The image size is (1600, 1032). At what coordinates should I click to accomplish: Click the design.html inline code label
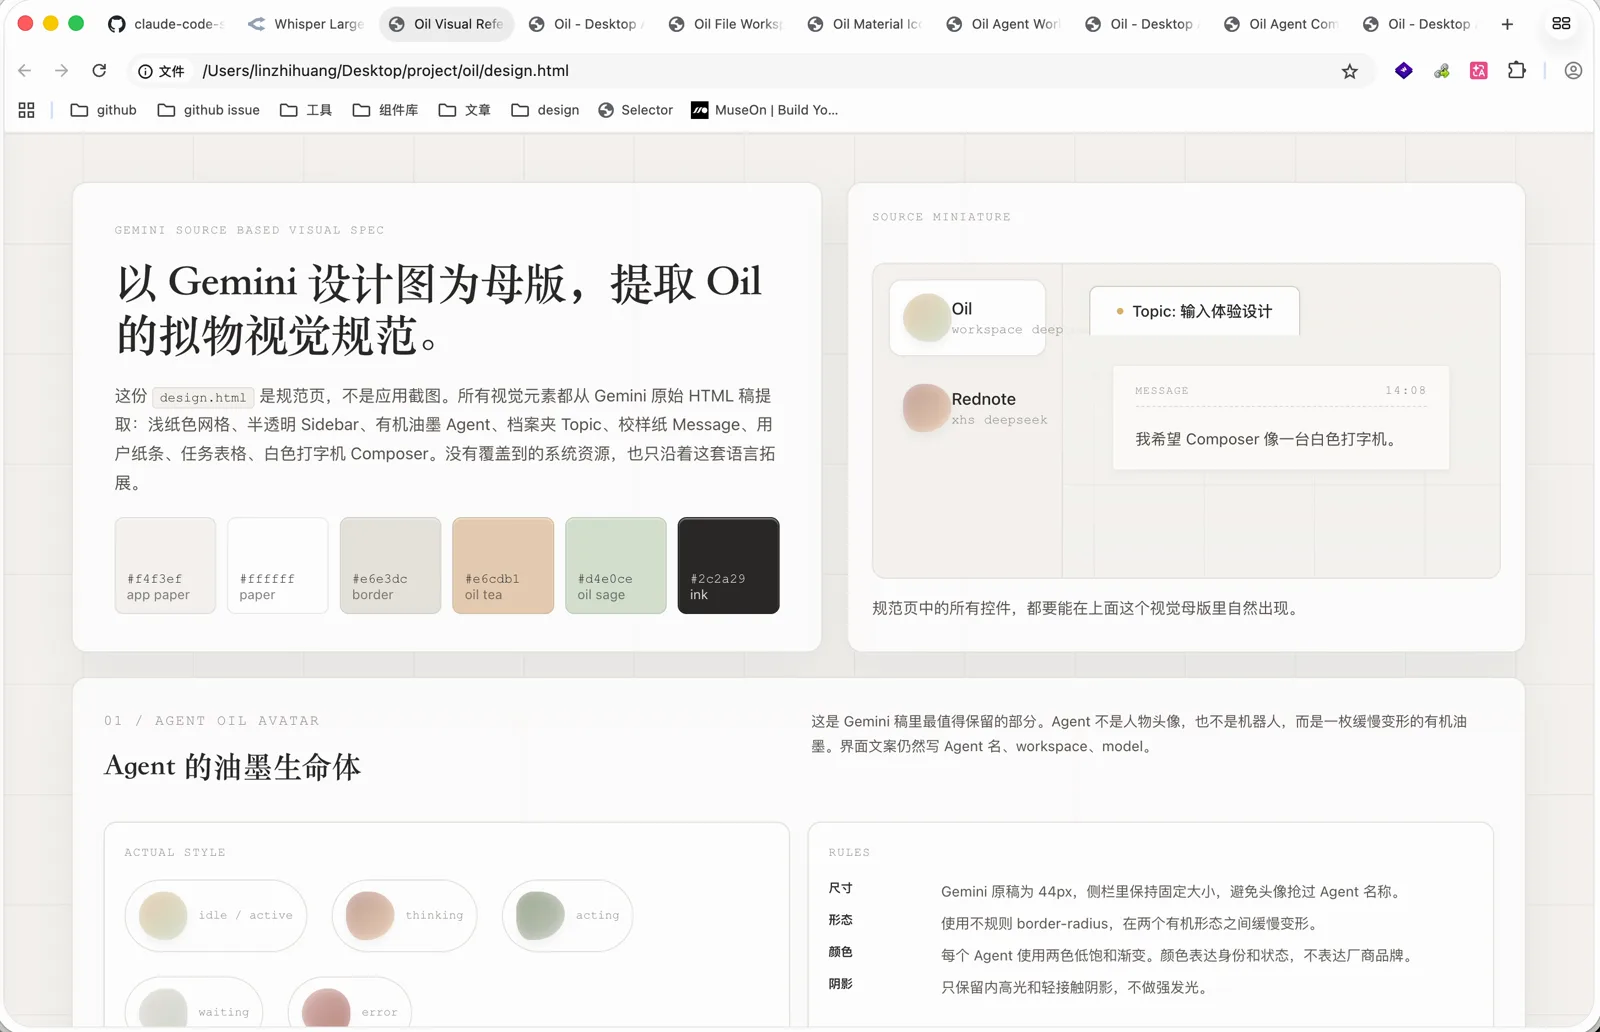pyautogui.click(x=203, y=397)
